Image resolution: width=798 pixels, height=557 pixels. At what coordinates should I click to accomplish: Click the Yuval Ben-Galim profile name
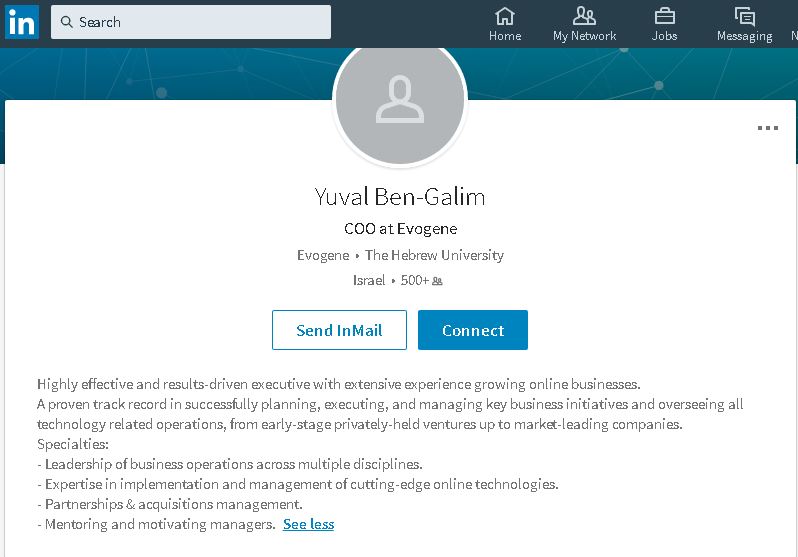click(400, 196)
